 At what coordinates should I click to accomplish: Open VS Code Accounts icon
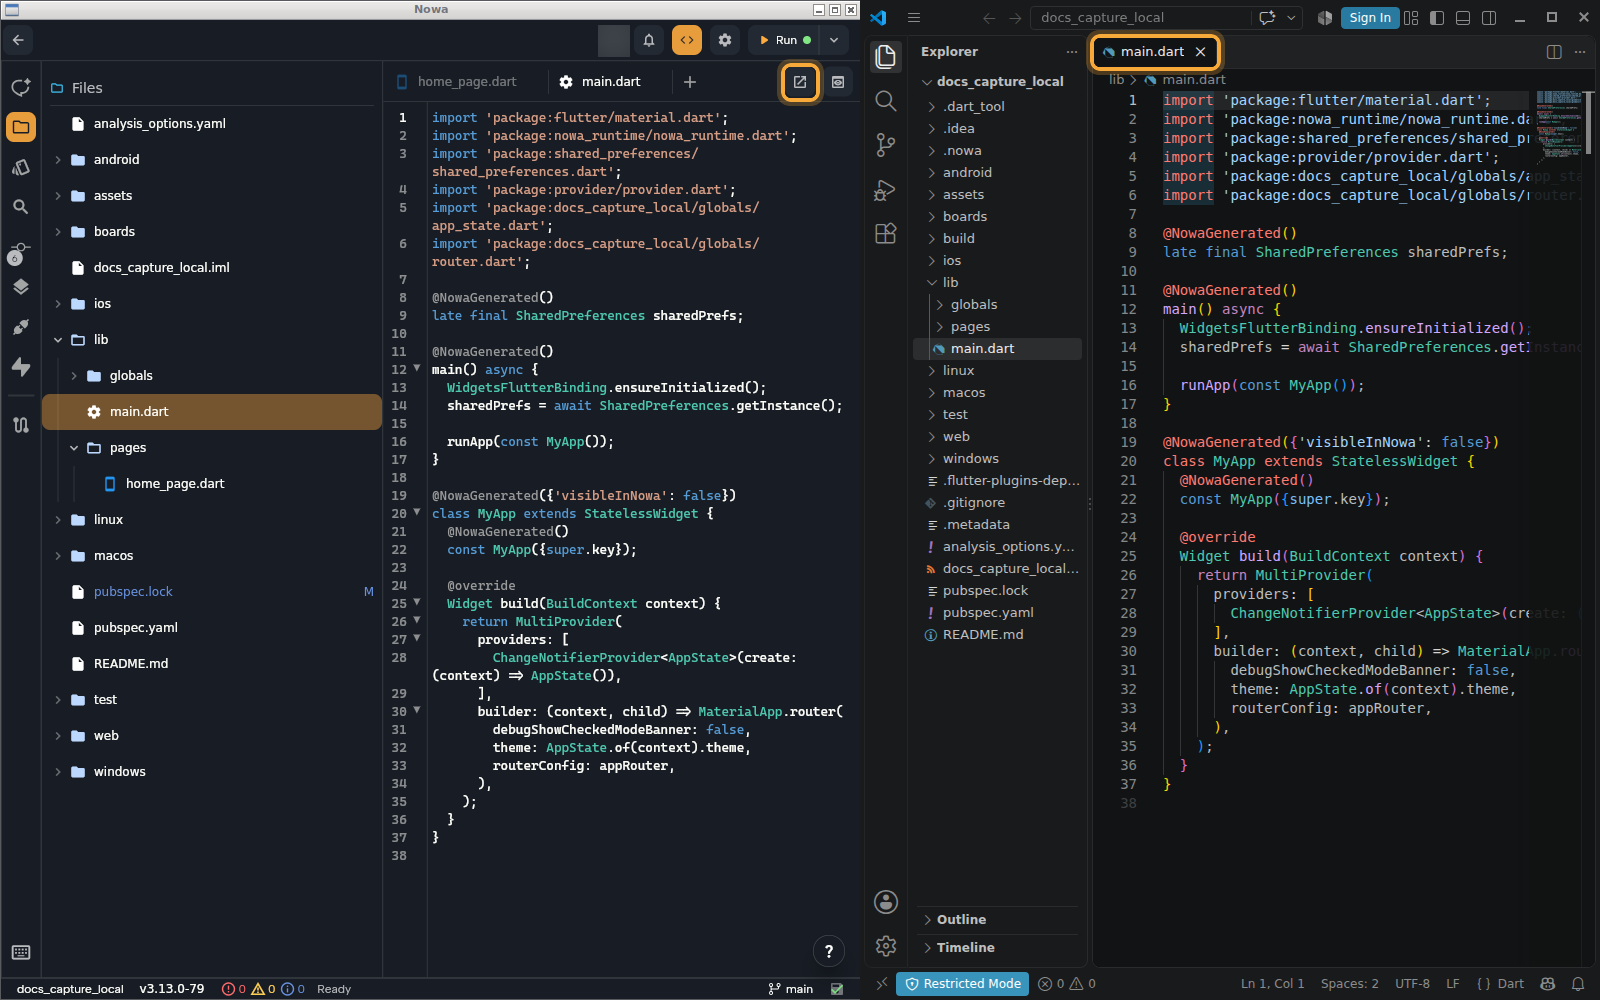[886, 902]
